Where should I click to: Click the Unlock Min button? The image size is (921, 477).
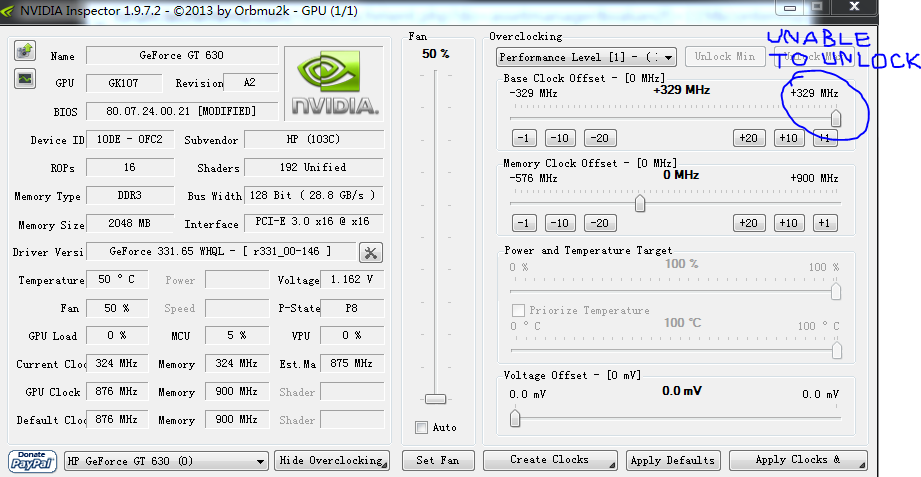pyautogui.click(x=725, y=56)
